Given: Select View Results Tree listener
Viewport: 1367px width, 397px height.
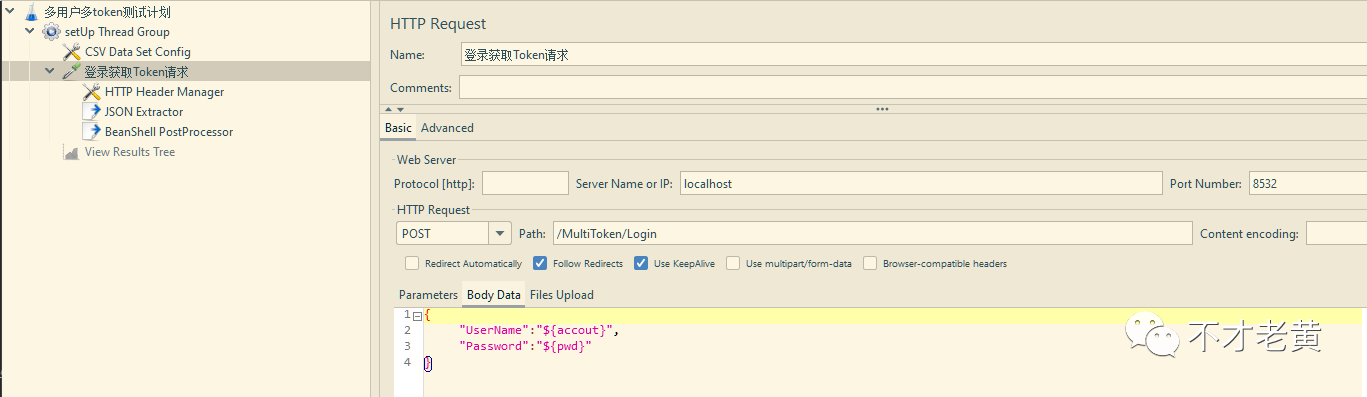Looking at the screenshot, I should coord(130,152).
